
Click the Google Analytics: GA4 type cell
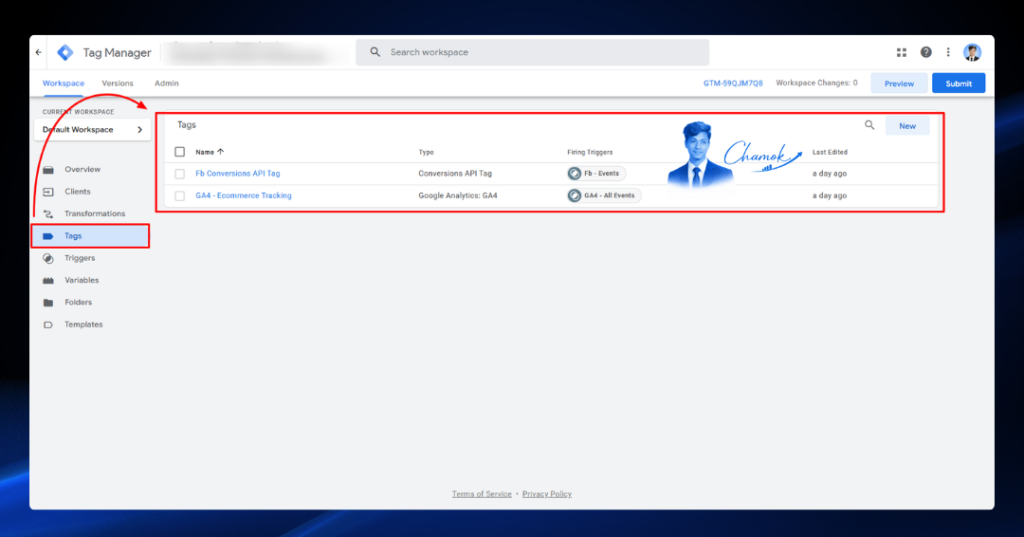click(x=458, y=195)
